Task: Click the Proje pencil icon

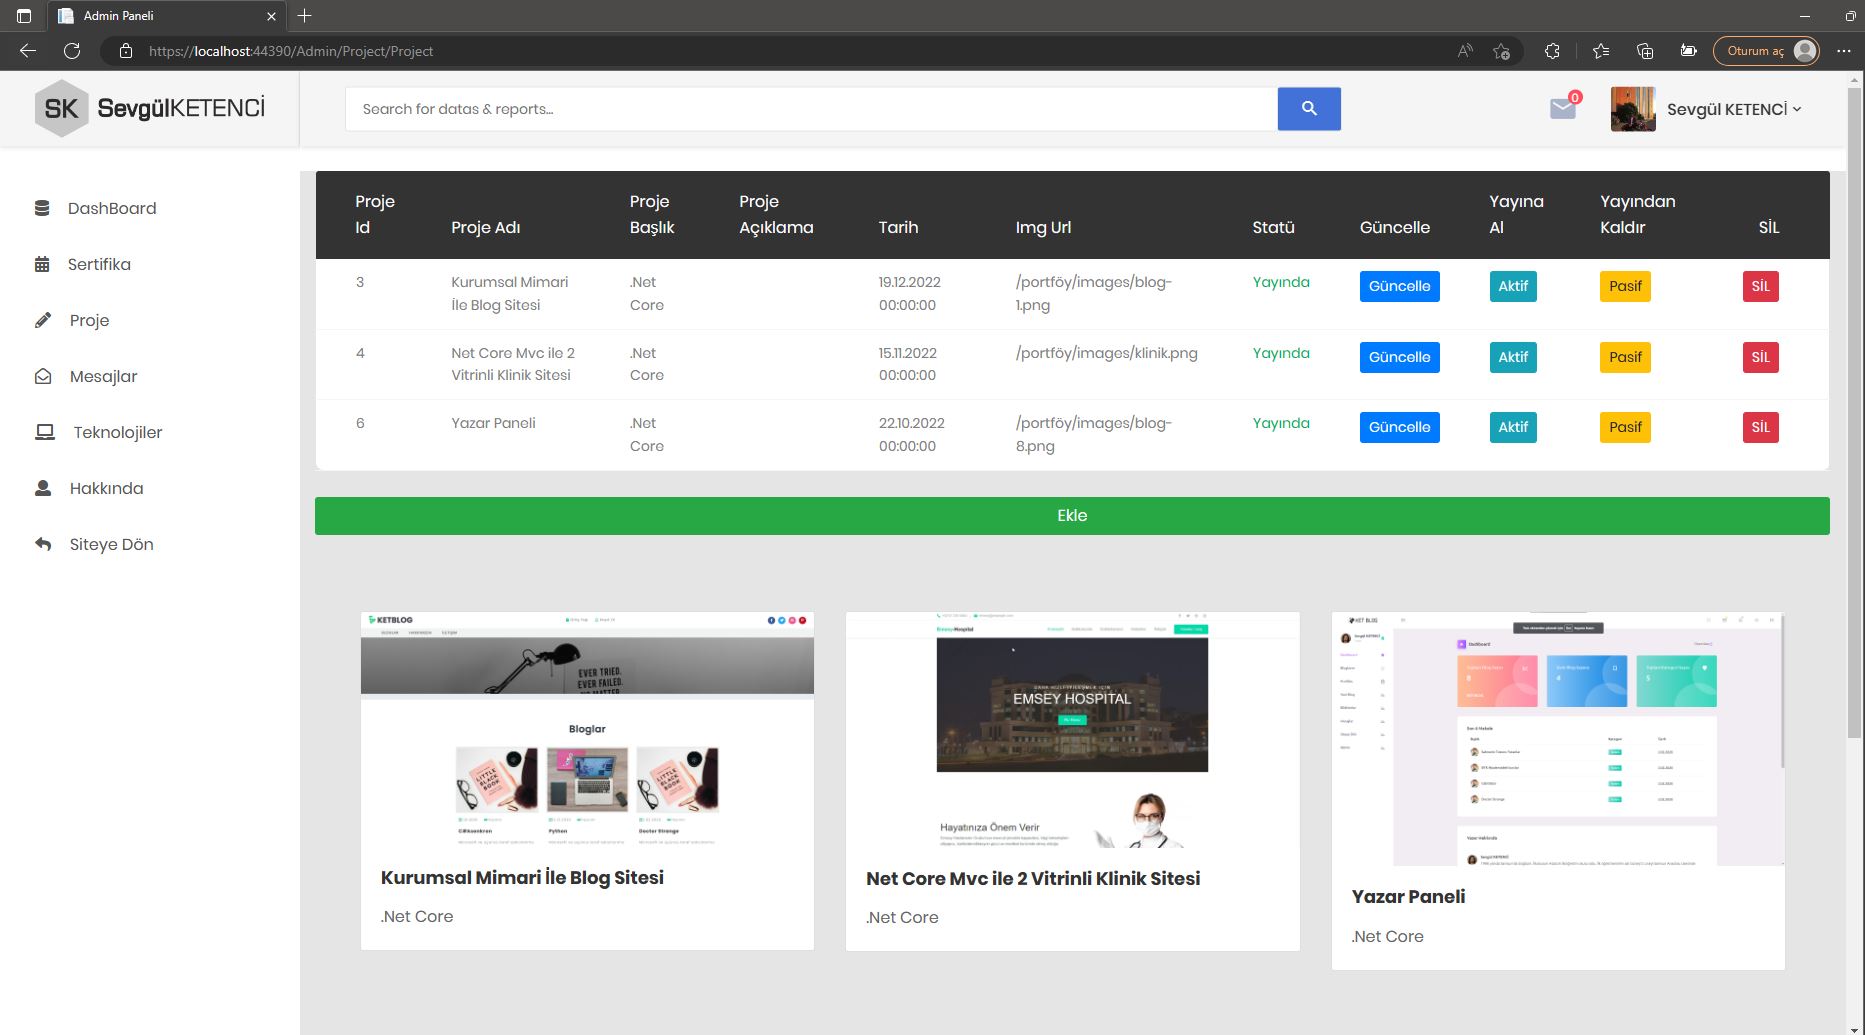Action: (43, 320)
